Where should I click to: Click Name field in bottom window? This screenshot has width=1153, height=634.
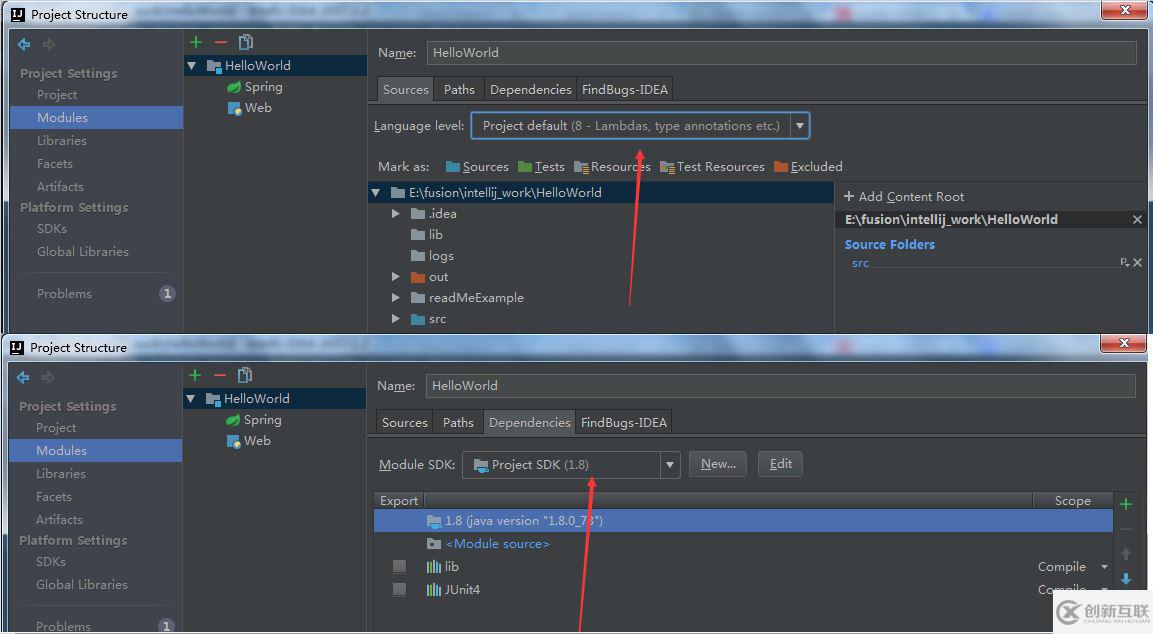(781, 385)
